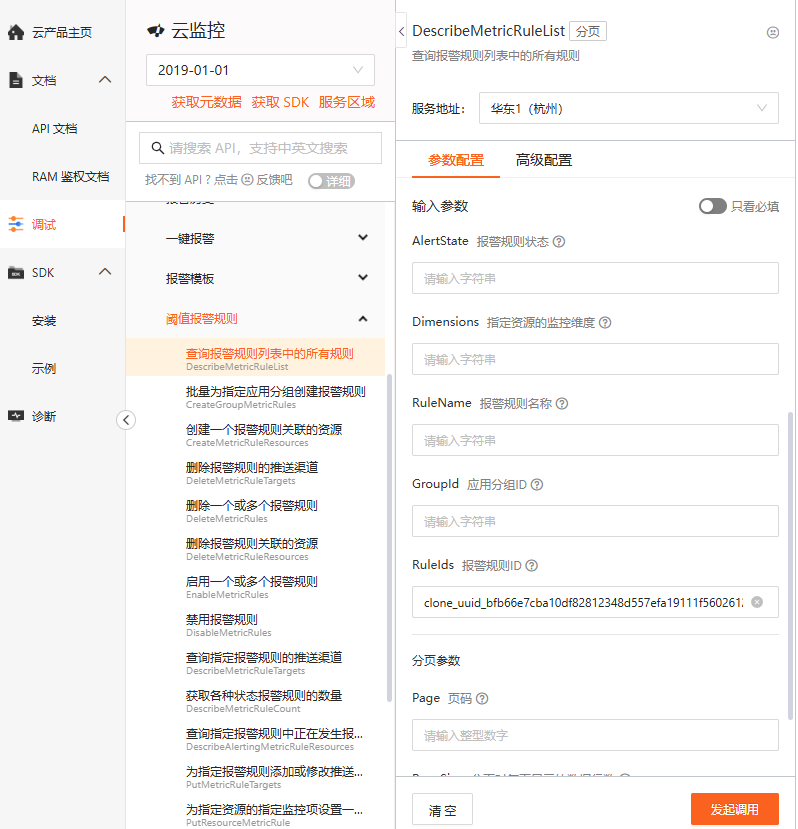The height and width of the screenshot is (829, 798).
Task: Open help icon for GroupId
Action: 536,484
